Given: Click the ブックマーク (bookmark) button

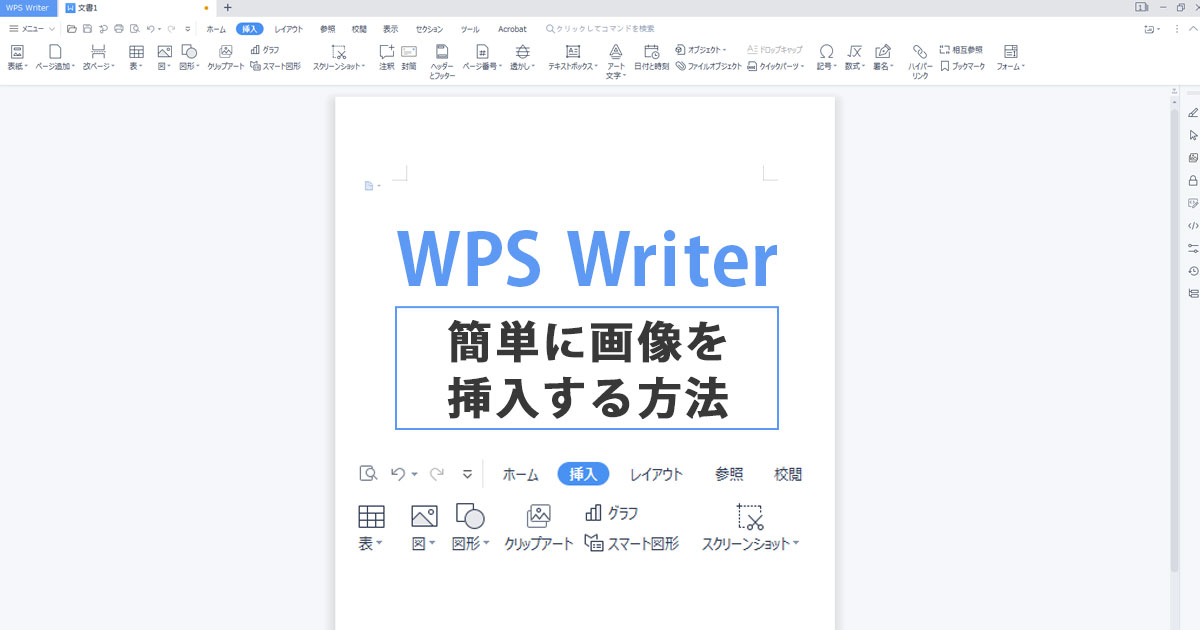Looking at the screenshot, I should (963, 66).
